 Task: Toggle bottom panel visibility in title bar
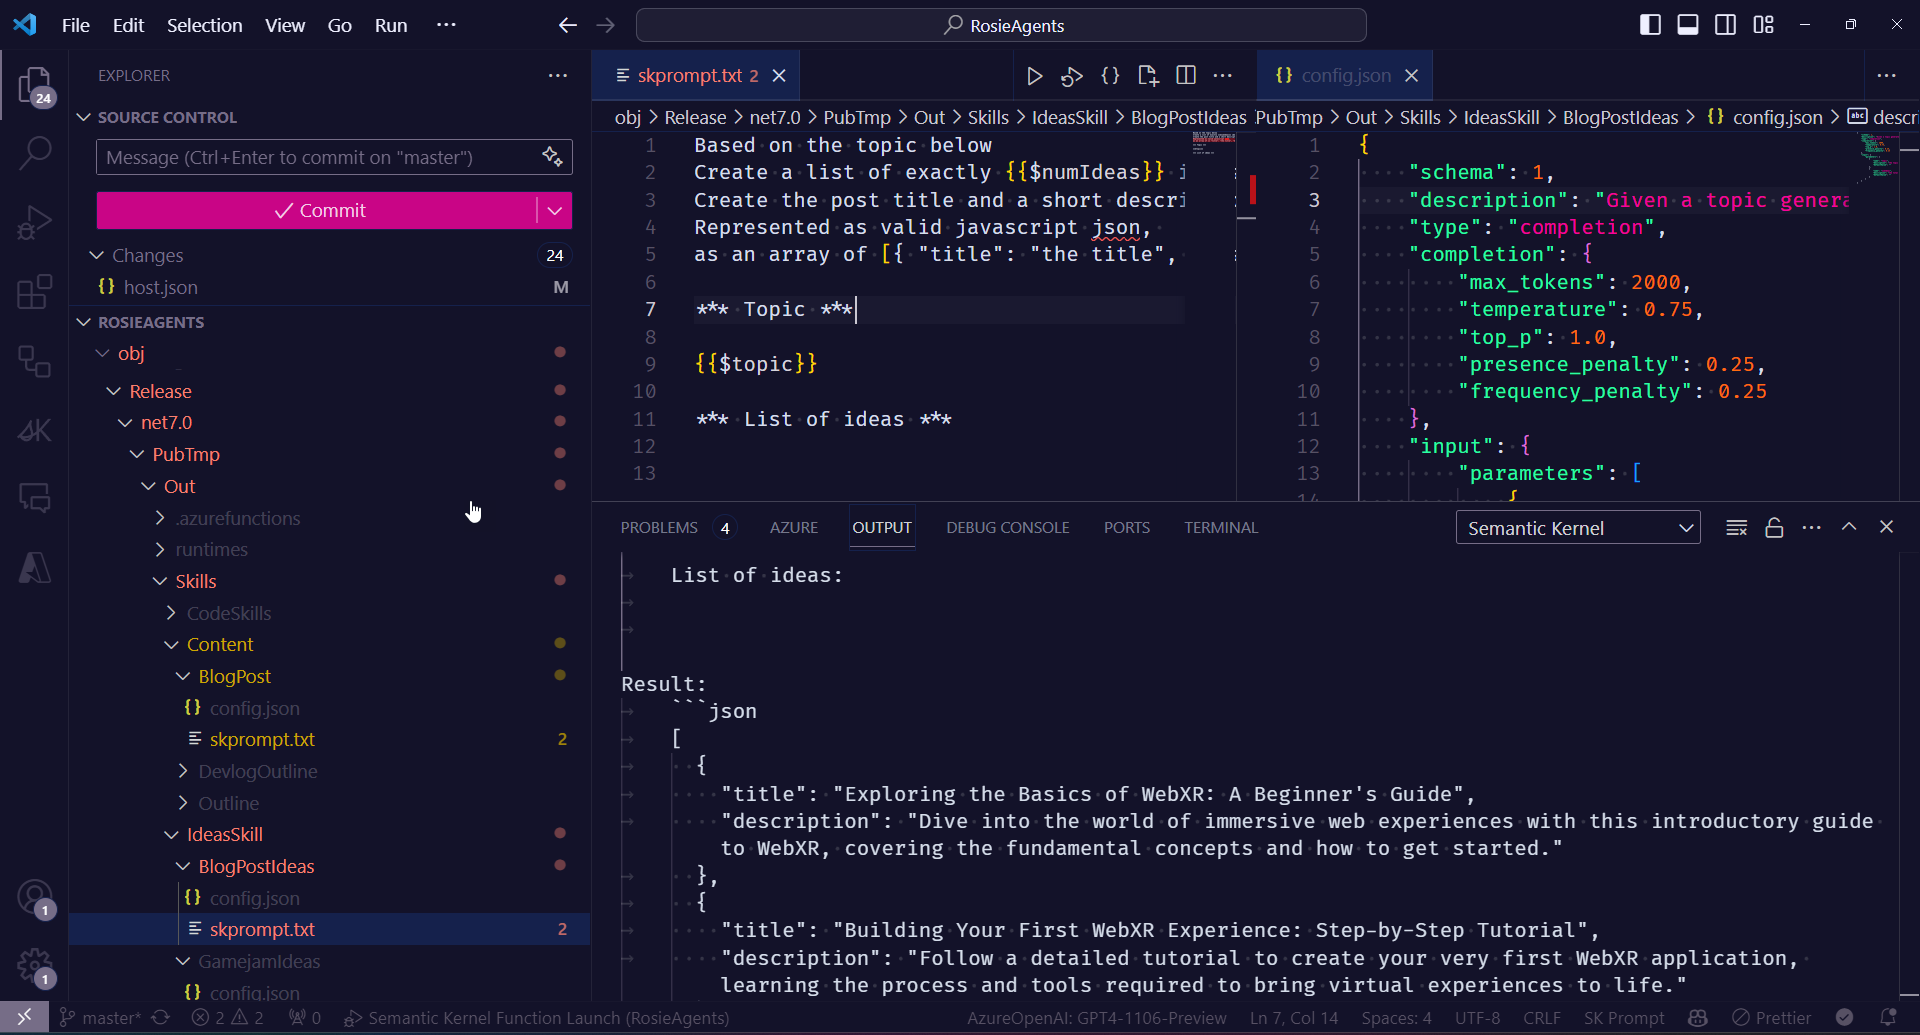click(1688, 25)
